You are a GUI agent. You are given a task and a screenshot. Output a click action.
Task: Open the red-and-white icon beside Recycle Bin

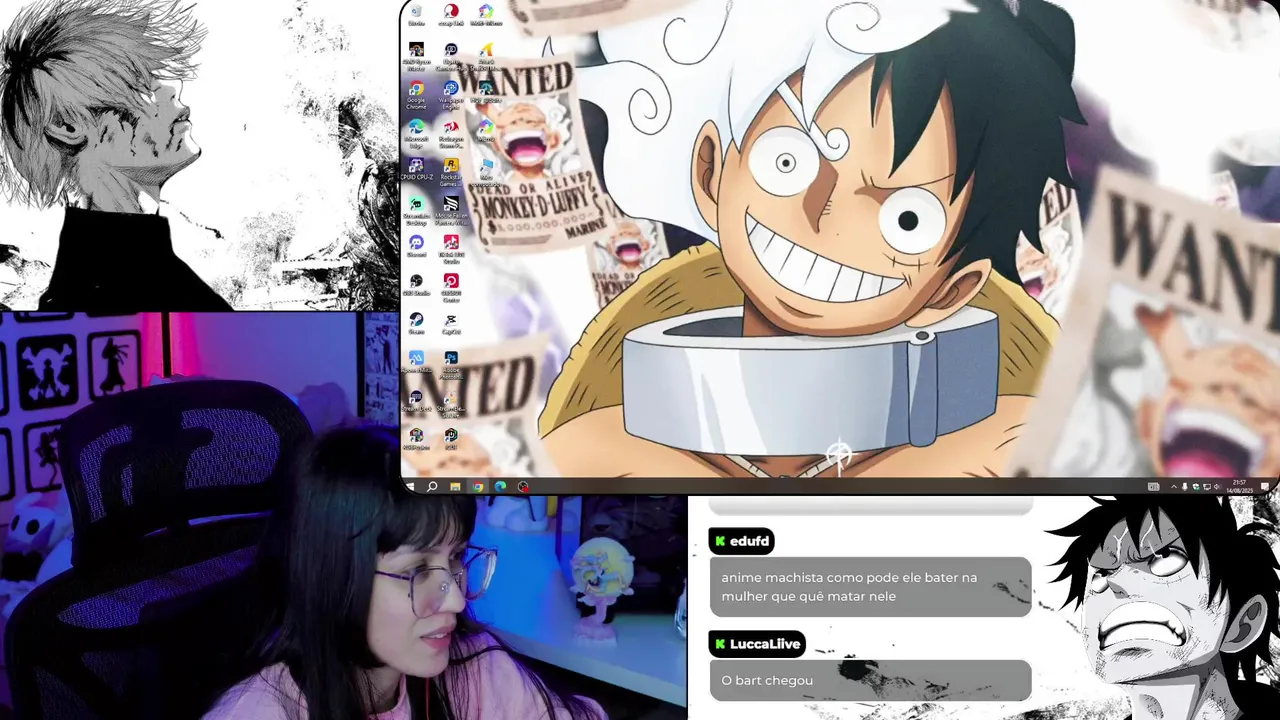pyautogui.click(x=451, y=14)
